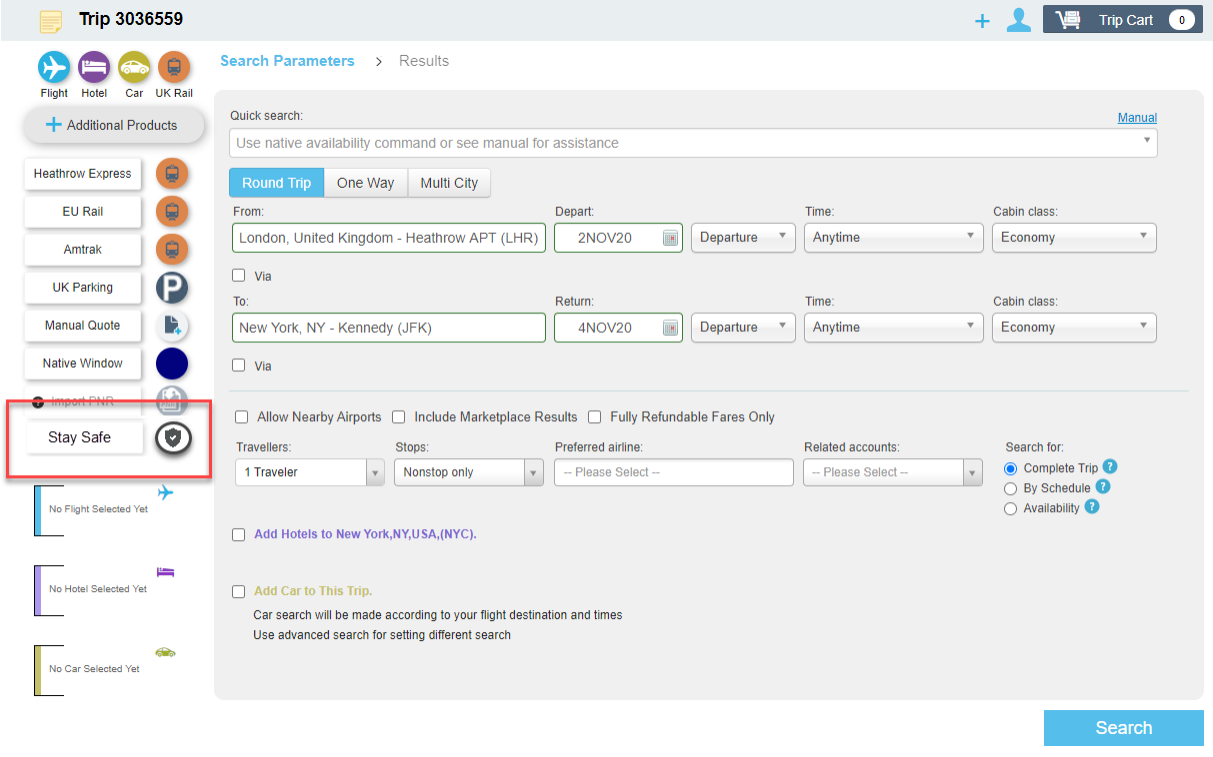Open the Stay Safe shield icon

tap(173, 438)
